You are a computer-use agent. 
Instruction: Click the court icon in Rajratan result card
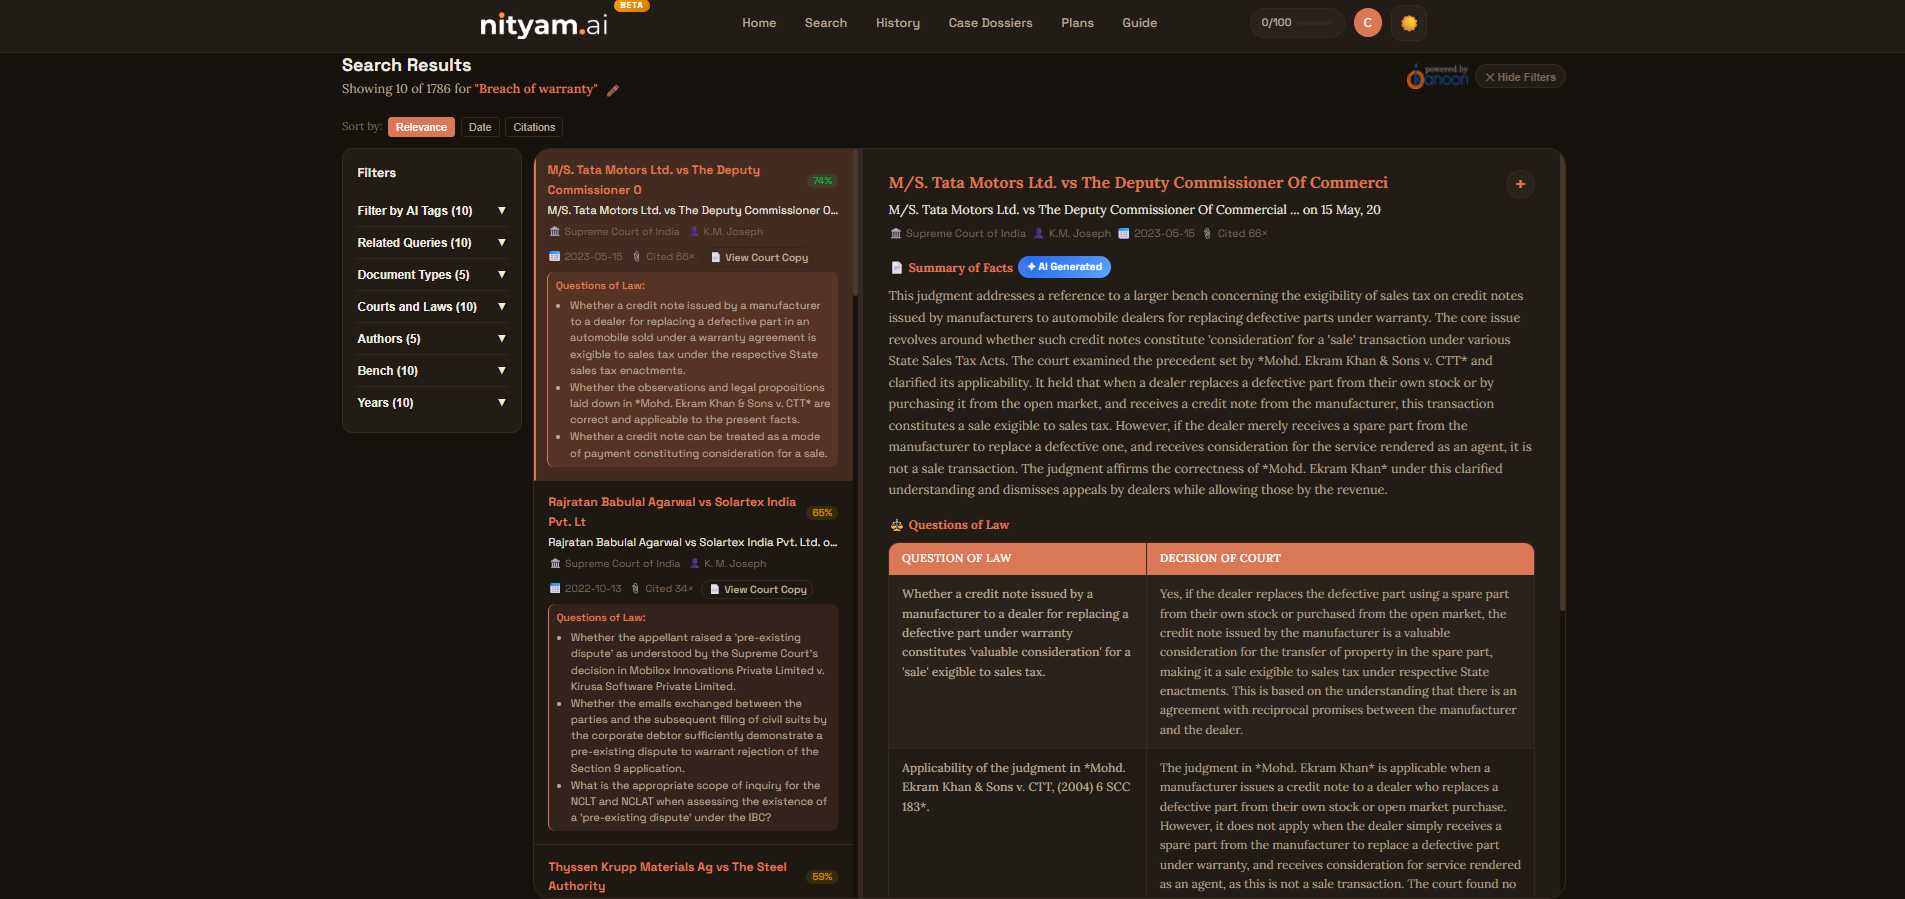555,564
